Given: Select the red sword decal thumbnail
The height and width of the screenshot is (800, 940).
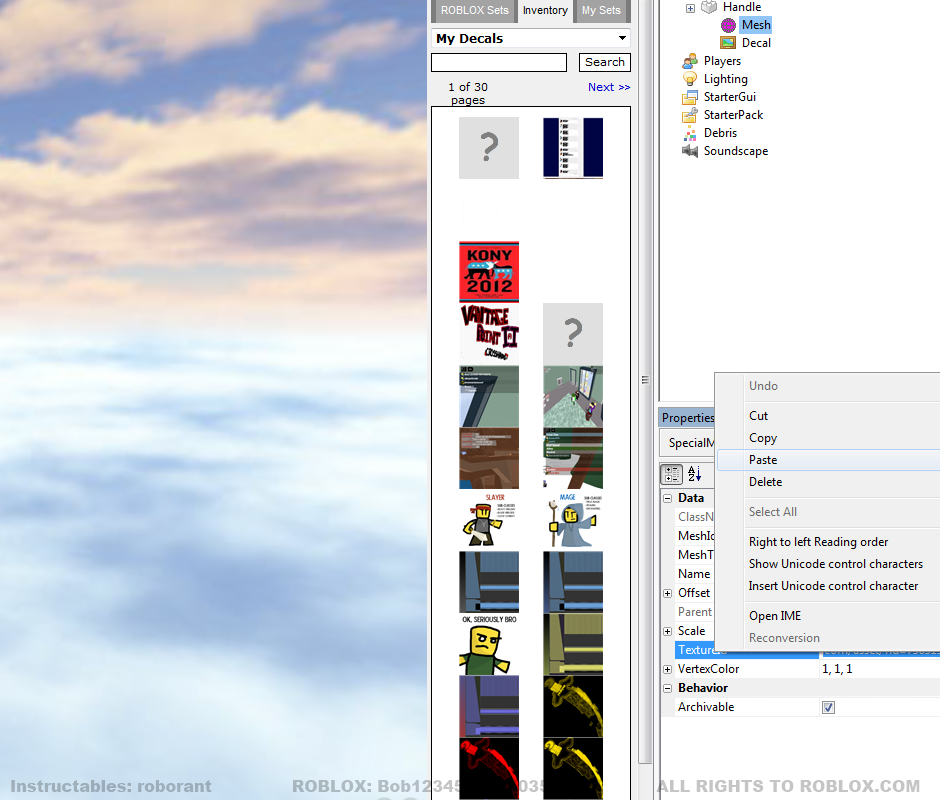Looking at the screenshot, I should [x=489, y=768].
